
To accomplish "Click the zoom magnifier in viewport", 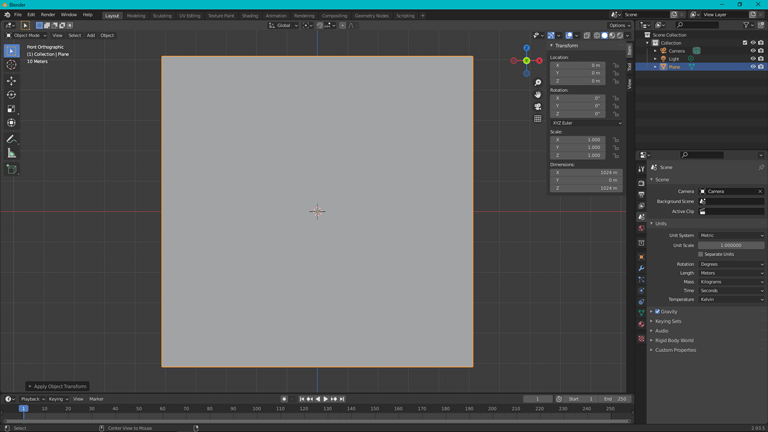I will click(x=538, y=83).
